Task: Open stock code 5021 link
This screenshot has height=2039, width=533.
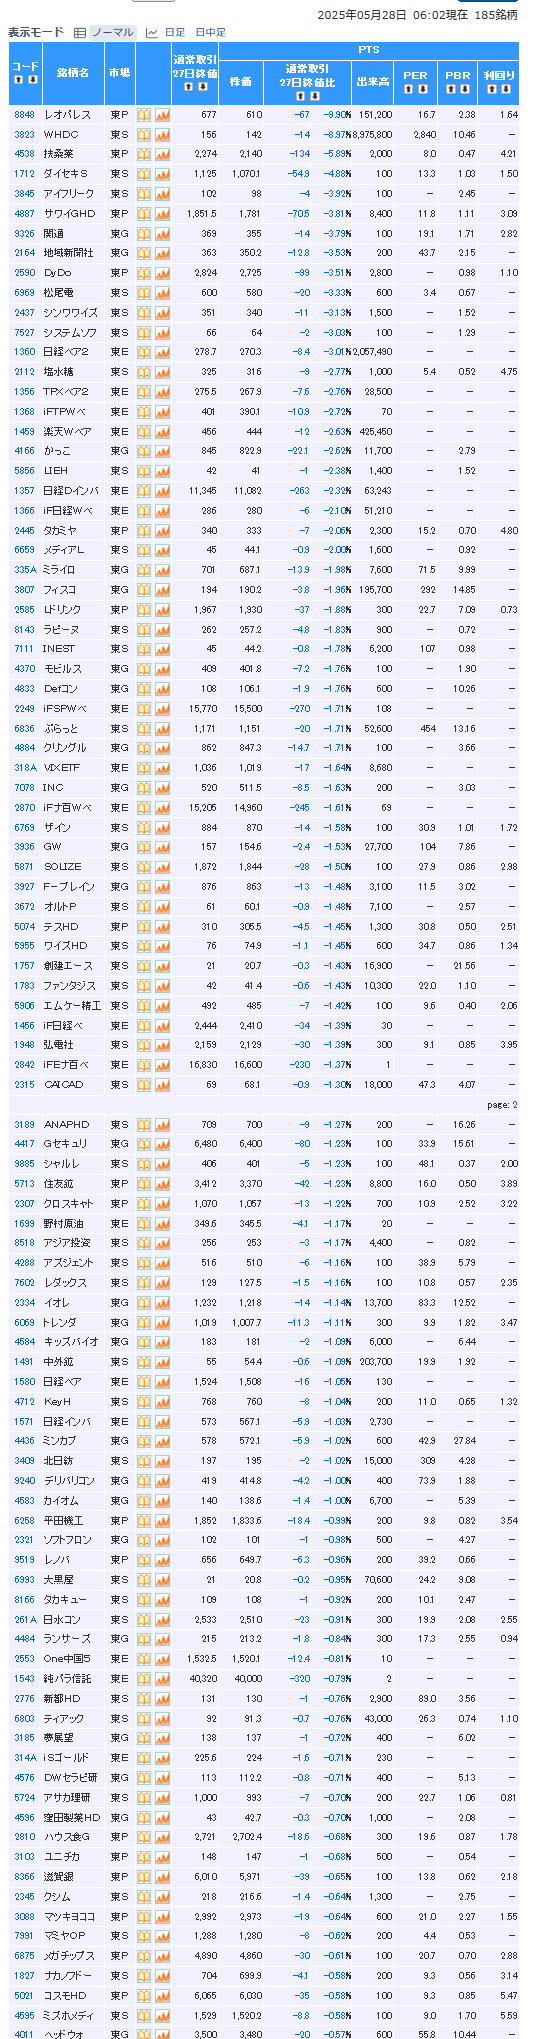Action: point(24,1995)
